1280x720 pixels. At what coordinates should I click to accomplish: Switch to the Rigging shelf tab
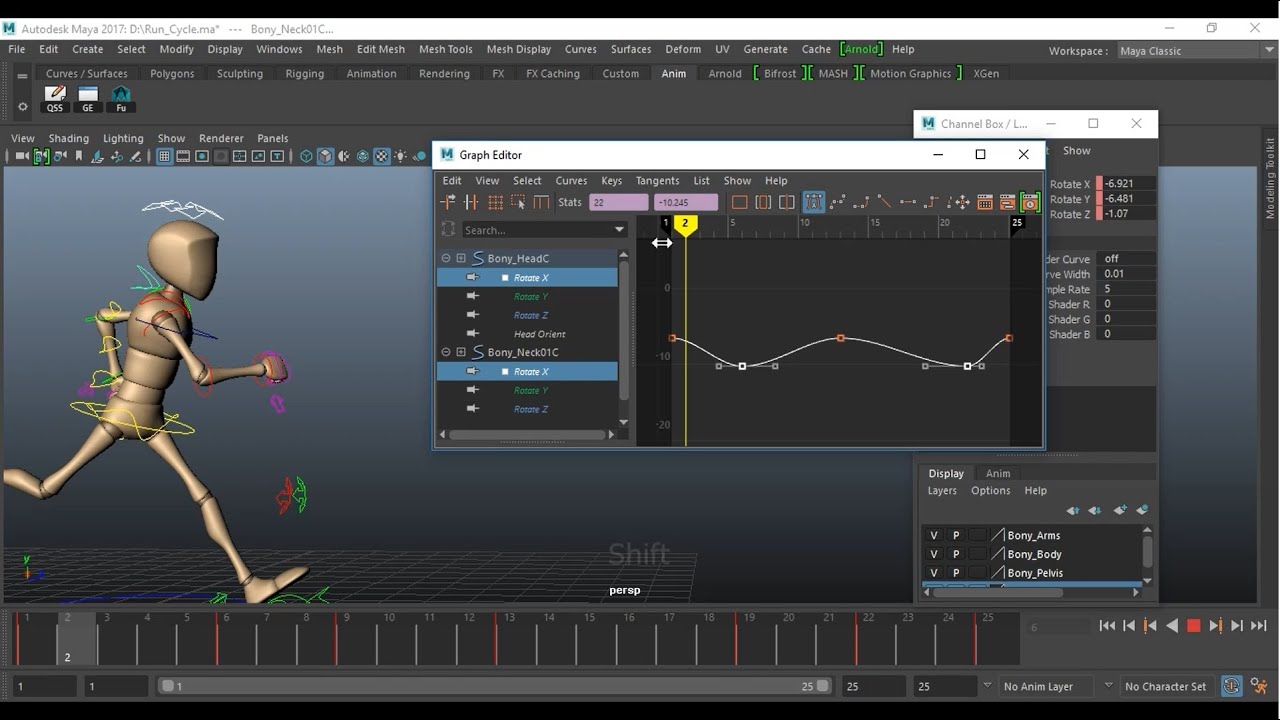[x=305, y=74]
